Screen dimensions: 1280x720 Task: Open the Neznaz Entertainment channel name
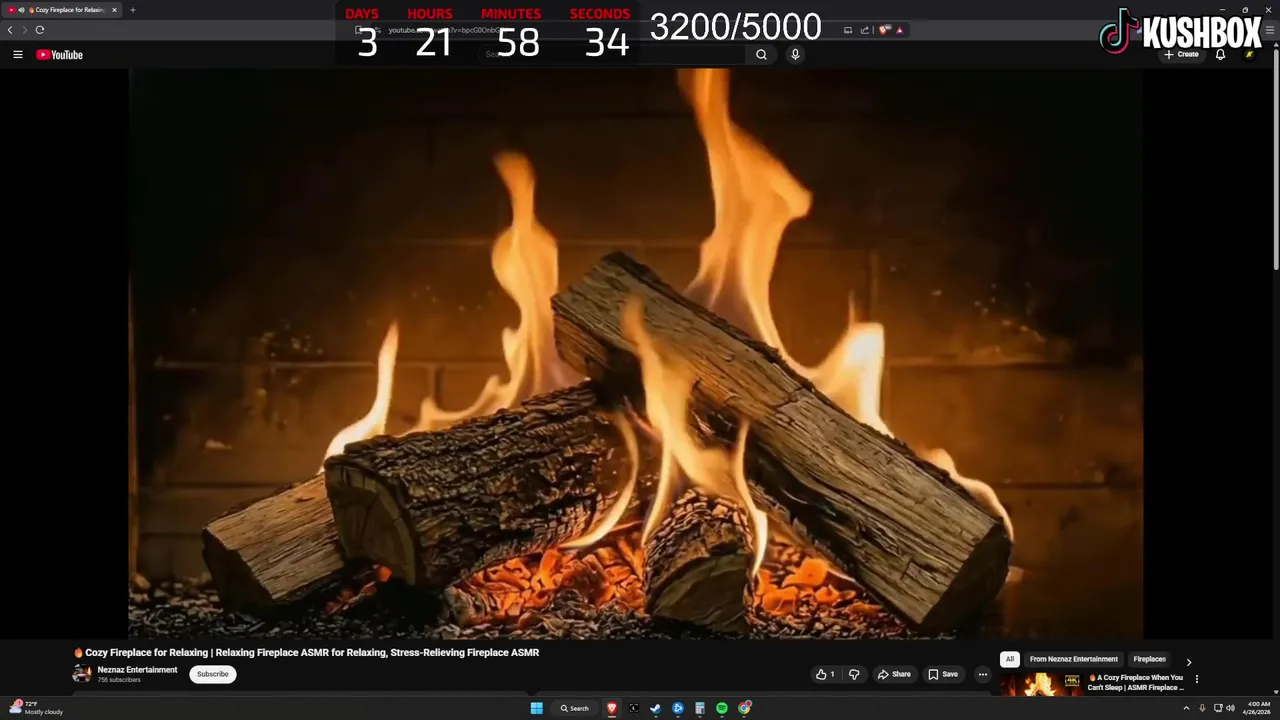pos(137,670)
